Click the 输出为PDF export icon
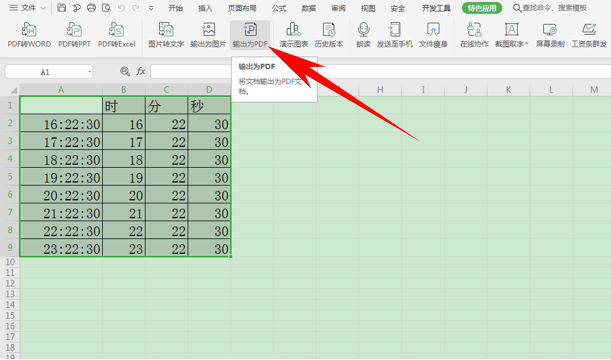The image size is (611, 360). 250,35
